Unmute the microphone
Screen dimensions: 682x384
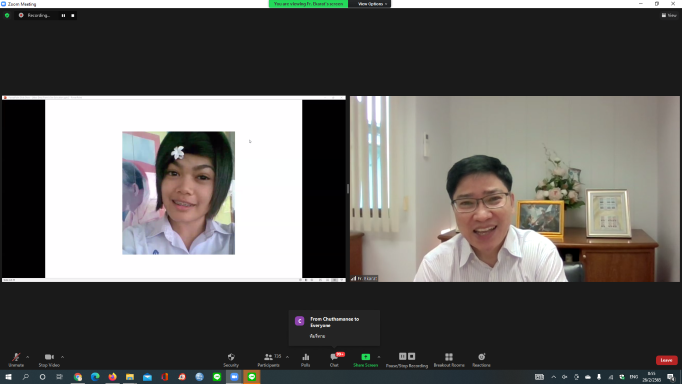coord(16,360)
